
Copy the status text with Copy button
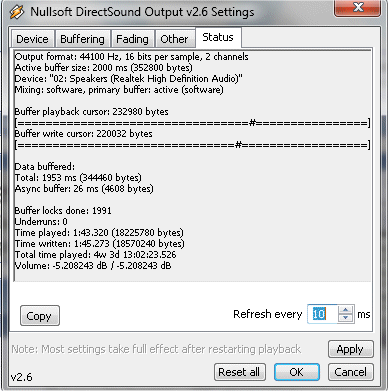(x=40, y=316)
